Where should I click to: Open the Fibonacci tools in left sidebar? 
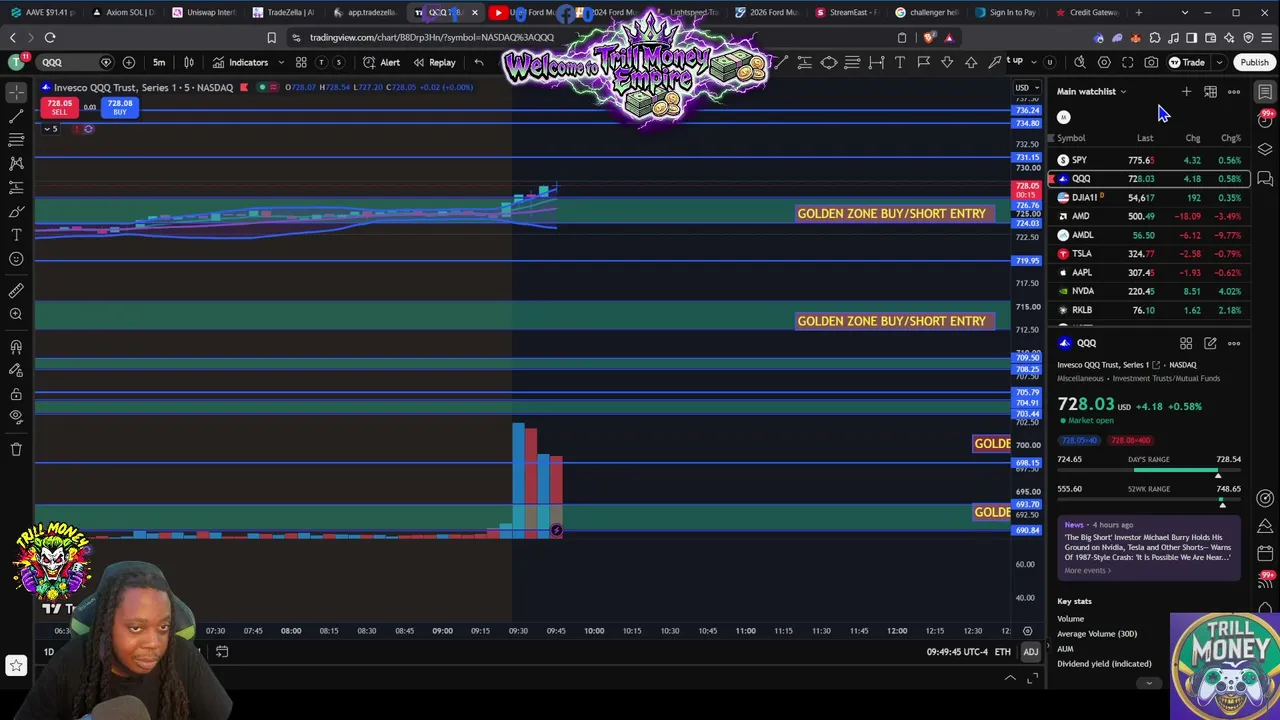[x=16, y=140]
